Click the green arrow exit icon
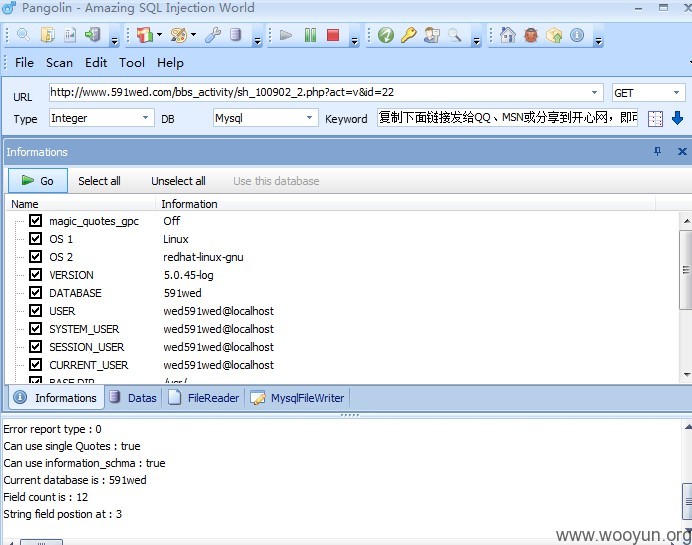This screenshot has height=545, width=692. click(93, 35)
